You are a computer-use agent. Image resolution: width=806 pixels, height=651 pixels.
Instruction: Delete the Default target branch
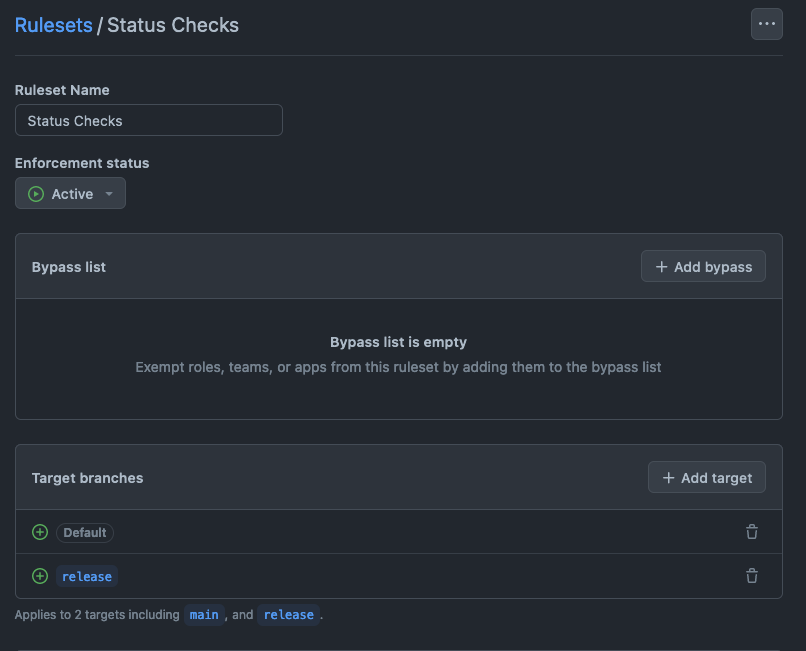click(x=752, y=532)
